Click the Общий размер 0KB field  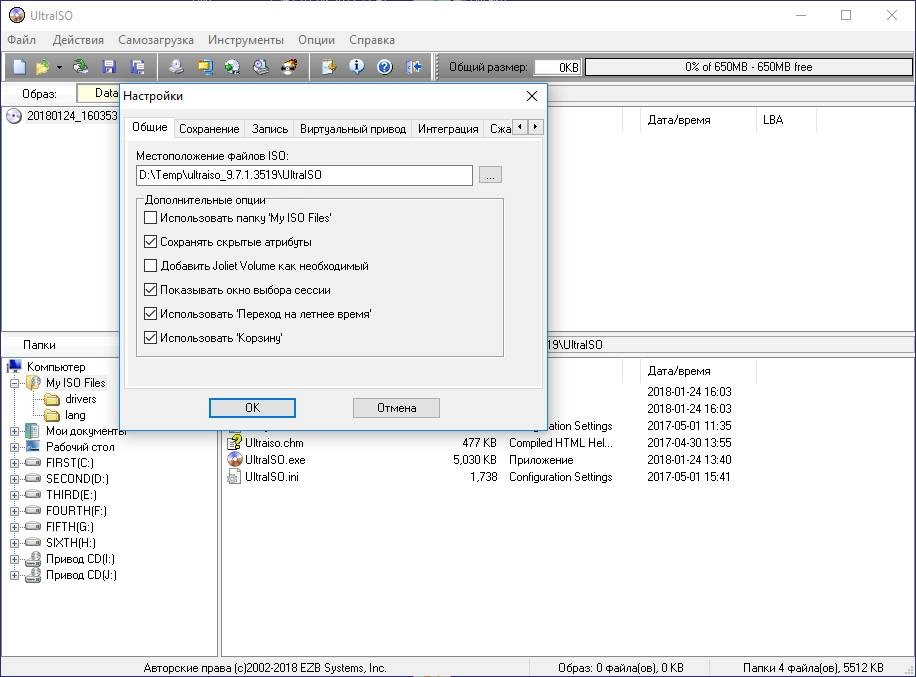(557, 67)
